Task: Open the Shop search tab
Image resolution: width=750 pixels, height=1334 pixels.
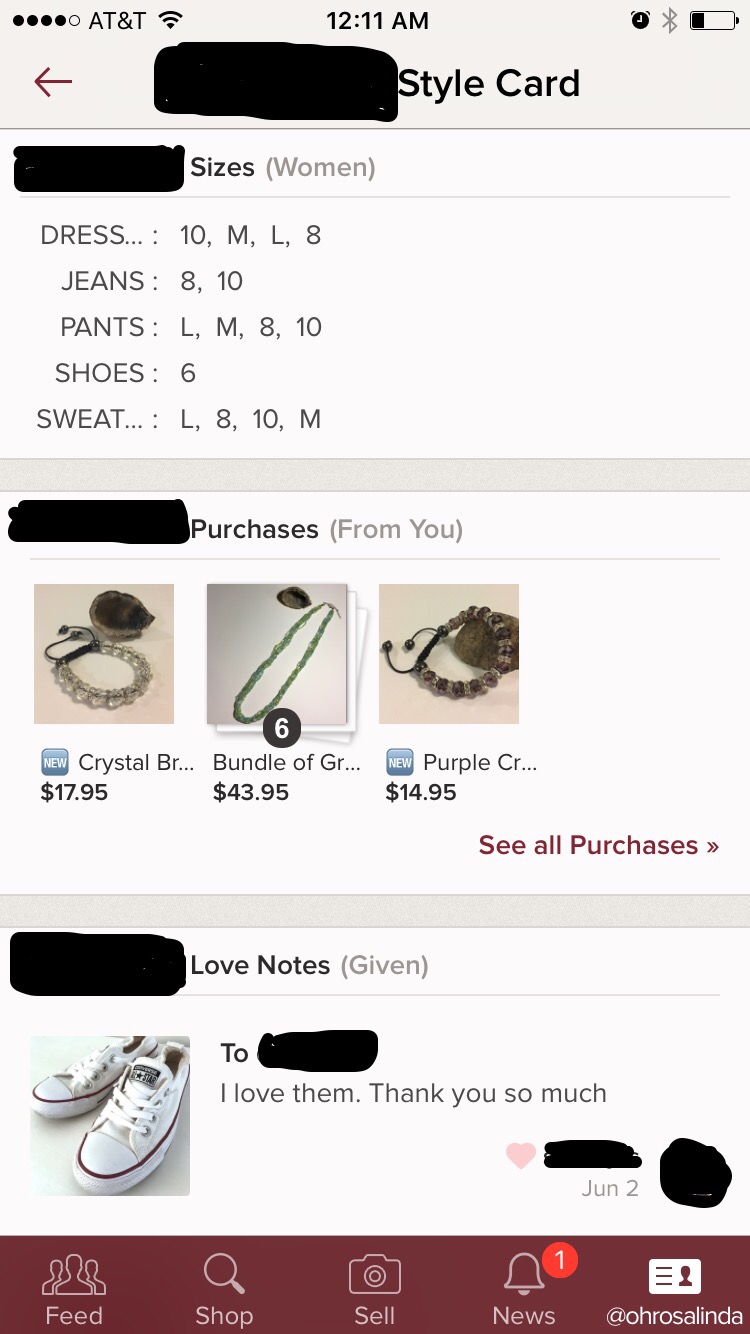Action: click(224, 1288)
